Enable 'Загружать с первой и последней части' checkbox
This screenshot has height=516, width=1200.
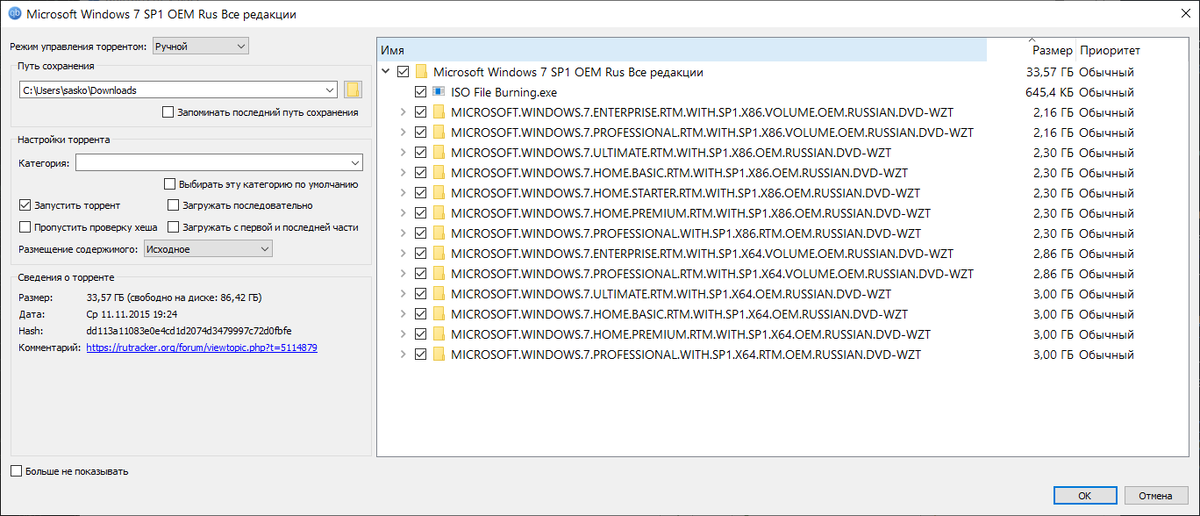(174, 227)
